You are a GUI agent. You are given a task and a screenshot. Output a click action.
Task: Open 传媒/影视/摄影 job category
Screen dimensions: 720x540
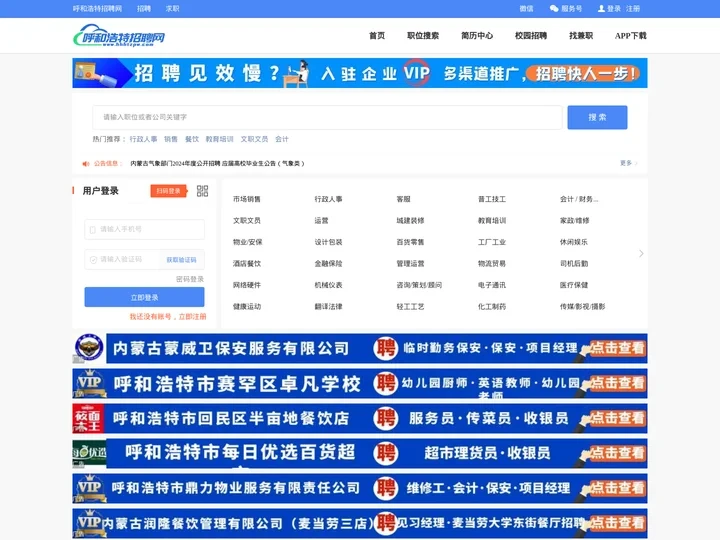tap(582, 307)
